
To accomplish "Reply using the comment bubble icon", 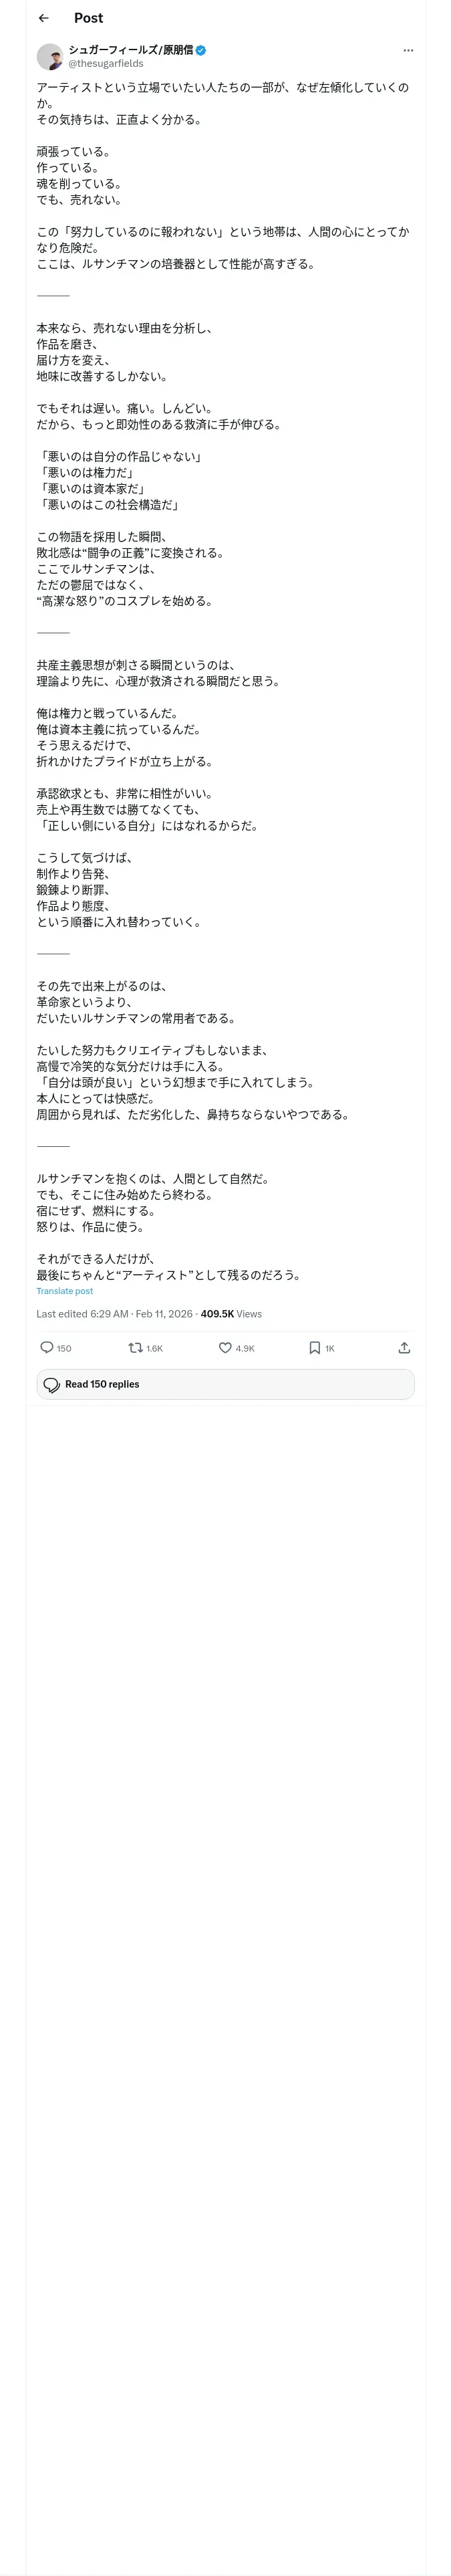I will 47,1347.
